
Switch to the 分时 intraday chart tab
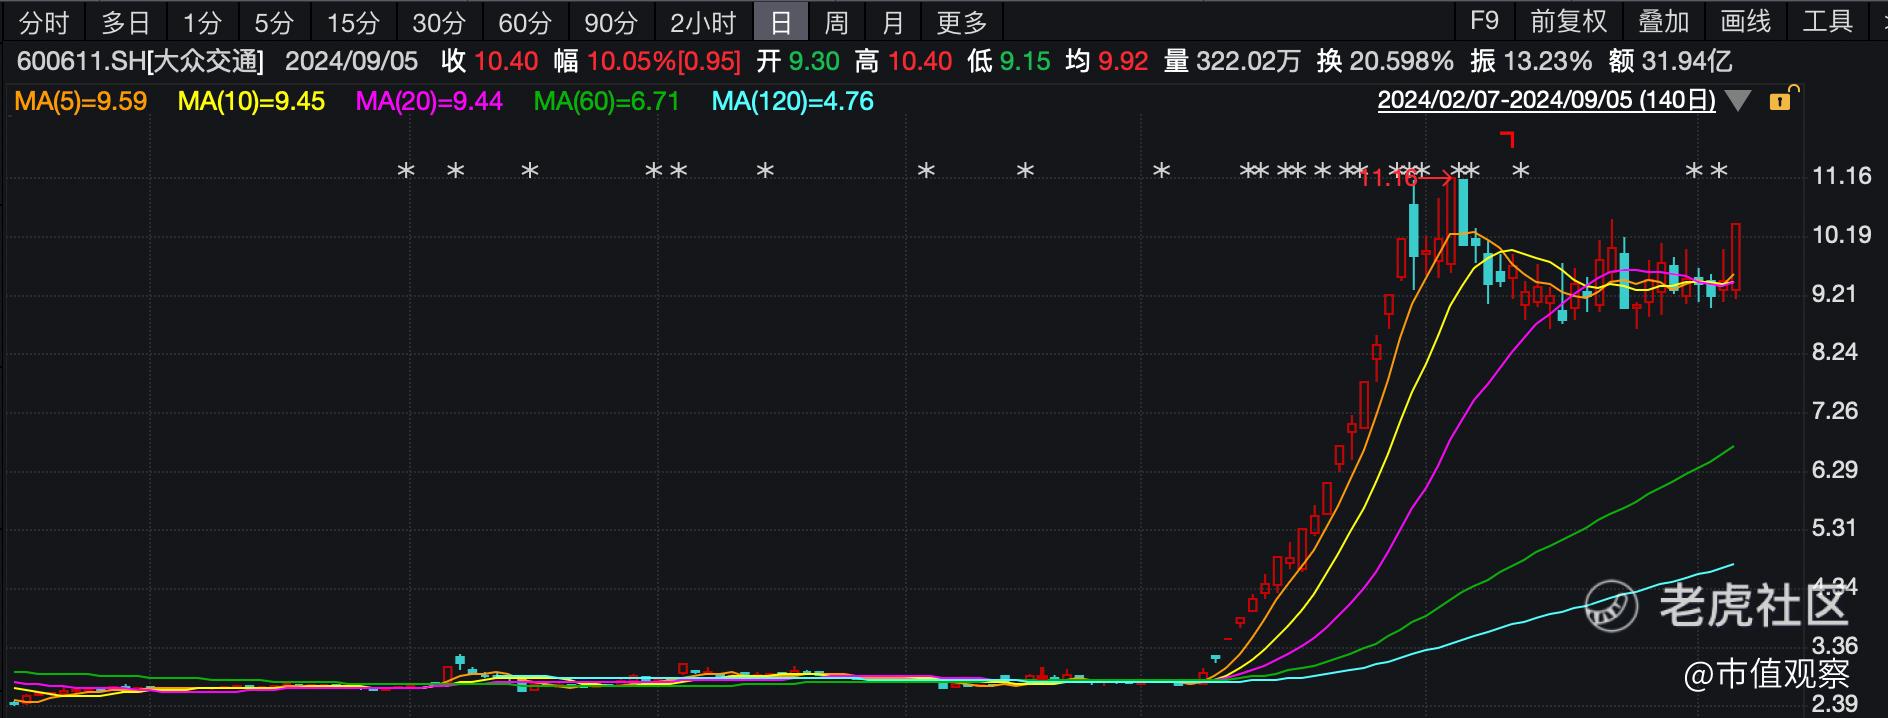(x=44, y=21)
